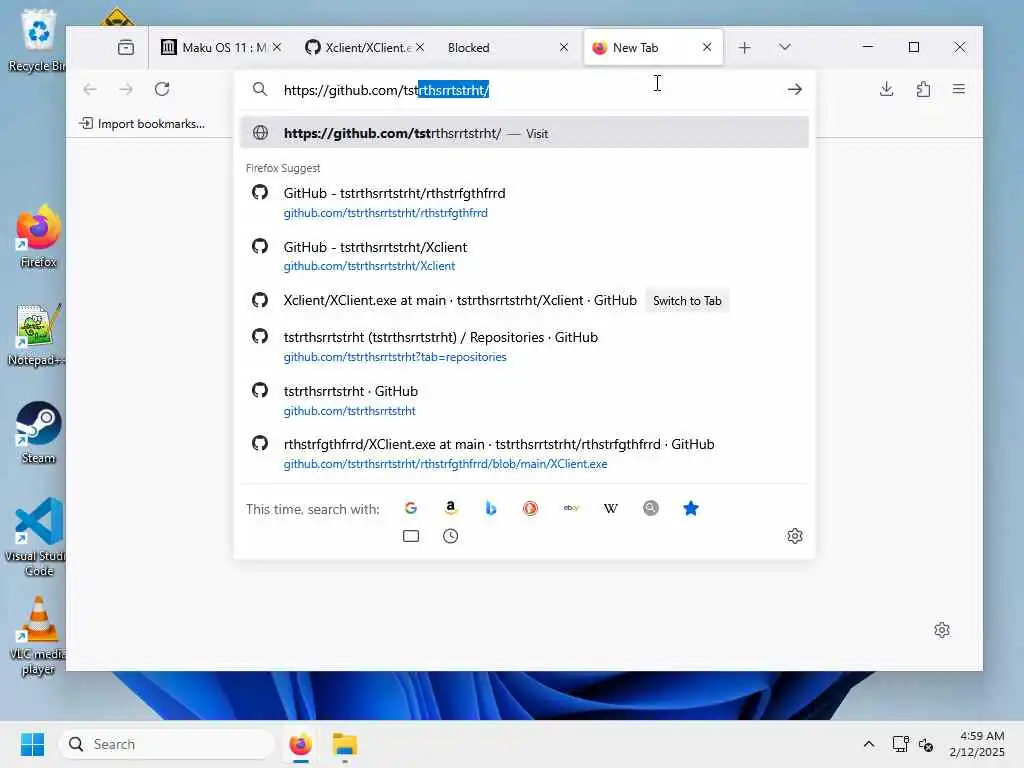Image resolution: width=1024 pixels, height=768 pixels.
Task: Open a new tab with plus button
Action: click(744, 48)
